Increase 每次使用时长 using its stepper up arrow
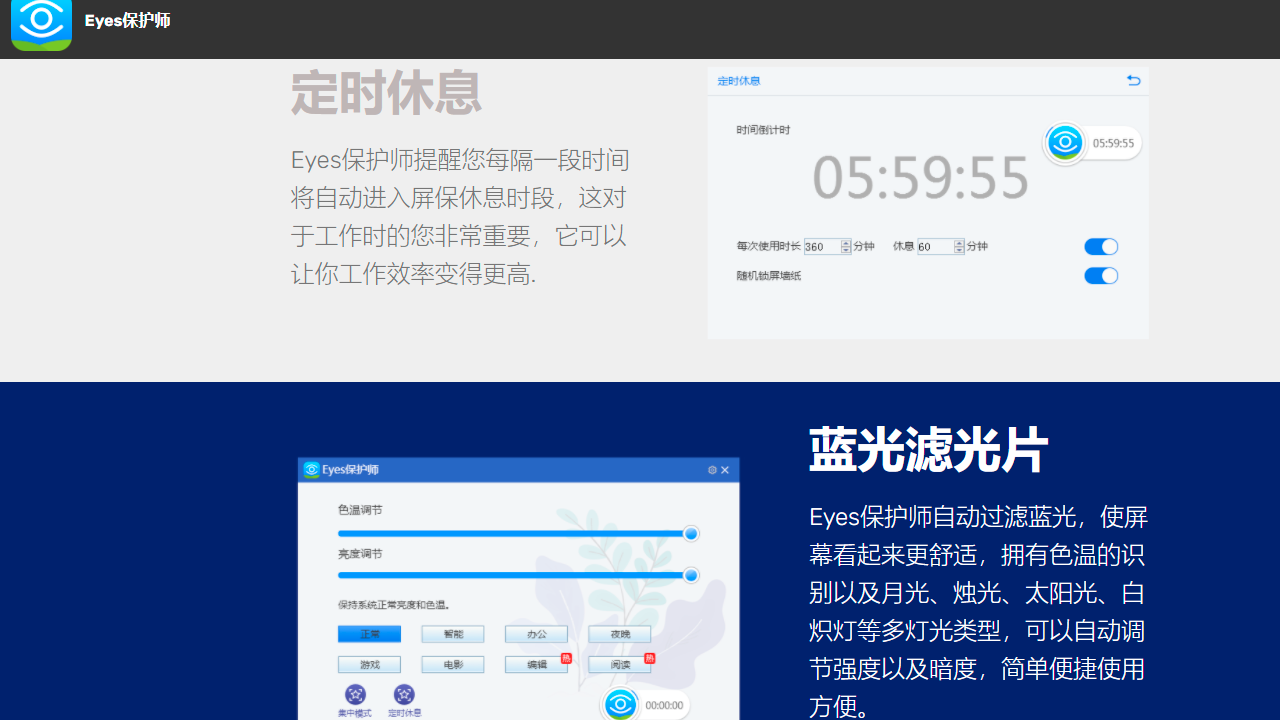This screenshot has height=720, width=1280. point(845,243)
